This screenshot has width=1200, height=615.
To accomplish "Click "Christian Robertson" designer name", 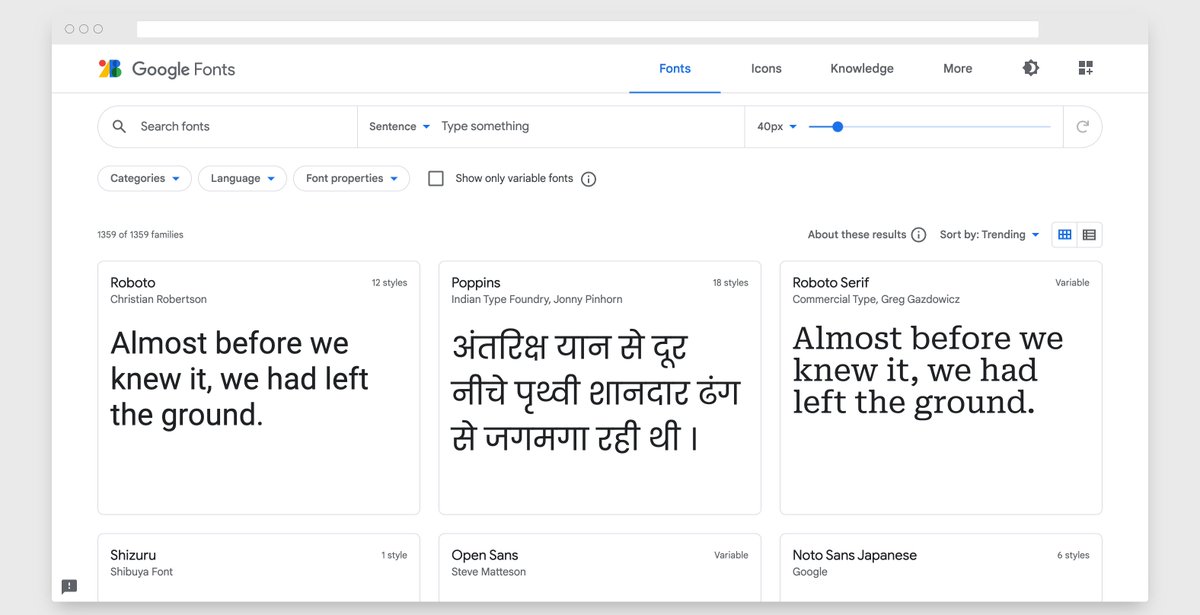I will click(x=159, y=299).
